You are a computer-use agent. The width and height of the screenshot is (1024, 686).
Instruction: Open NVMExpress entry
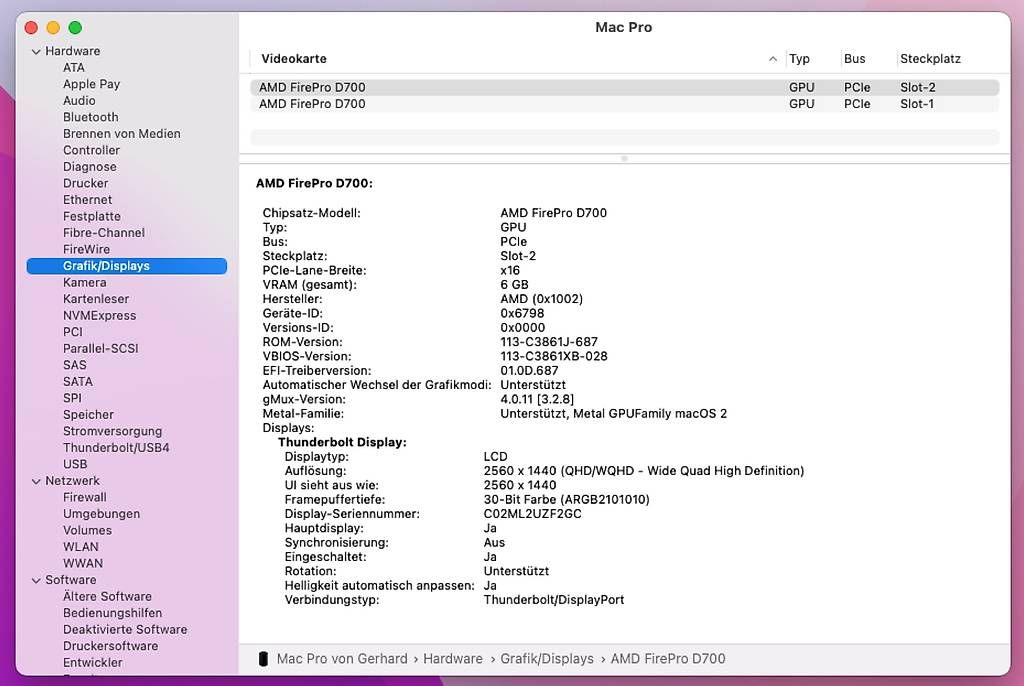99,316
